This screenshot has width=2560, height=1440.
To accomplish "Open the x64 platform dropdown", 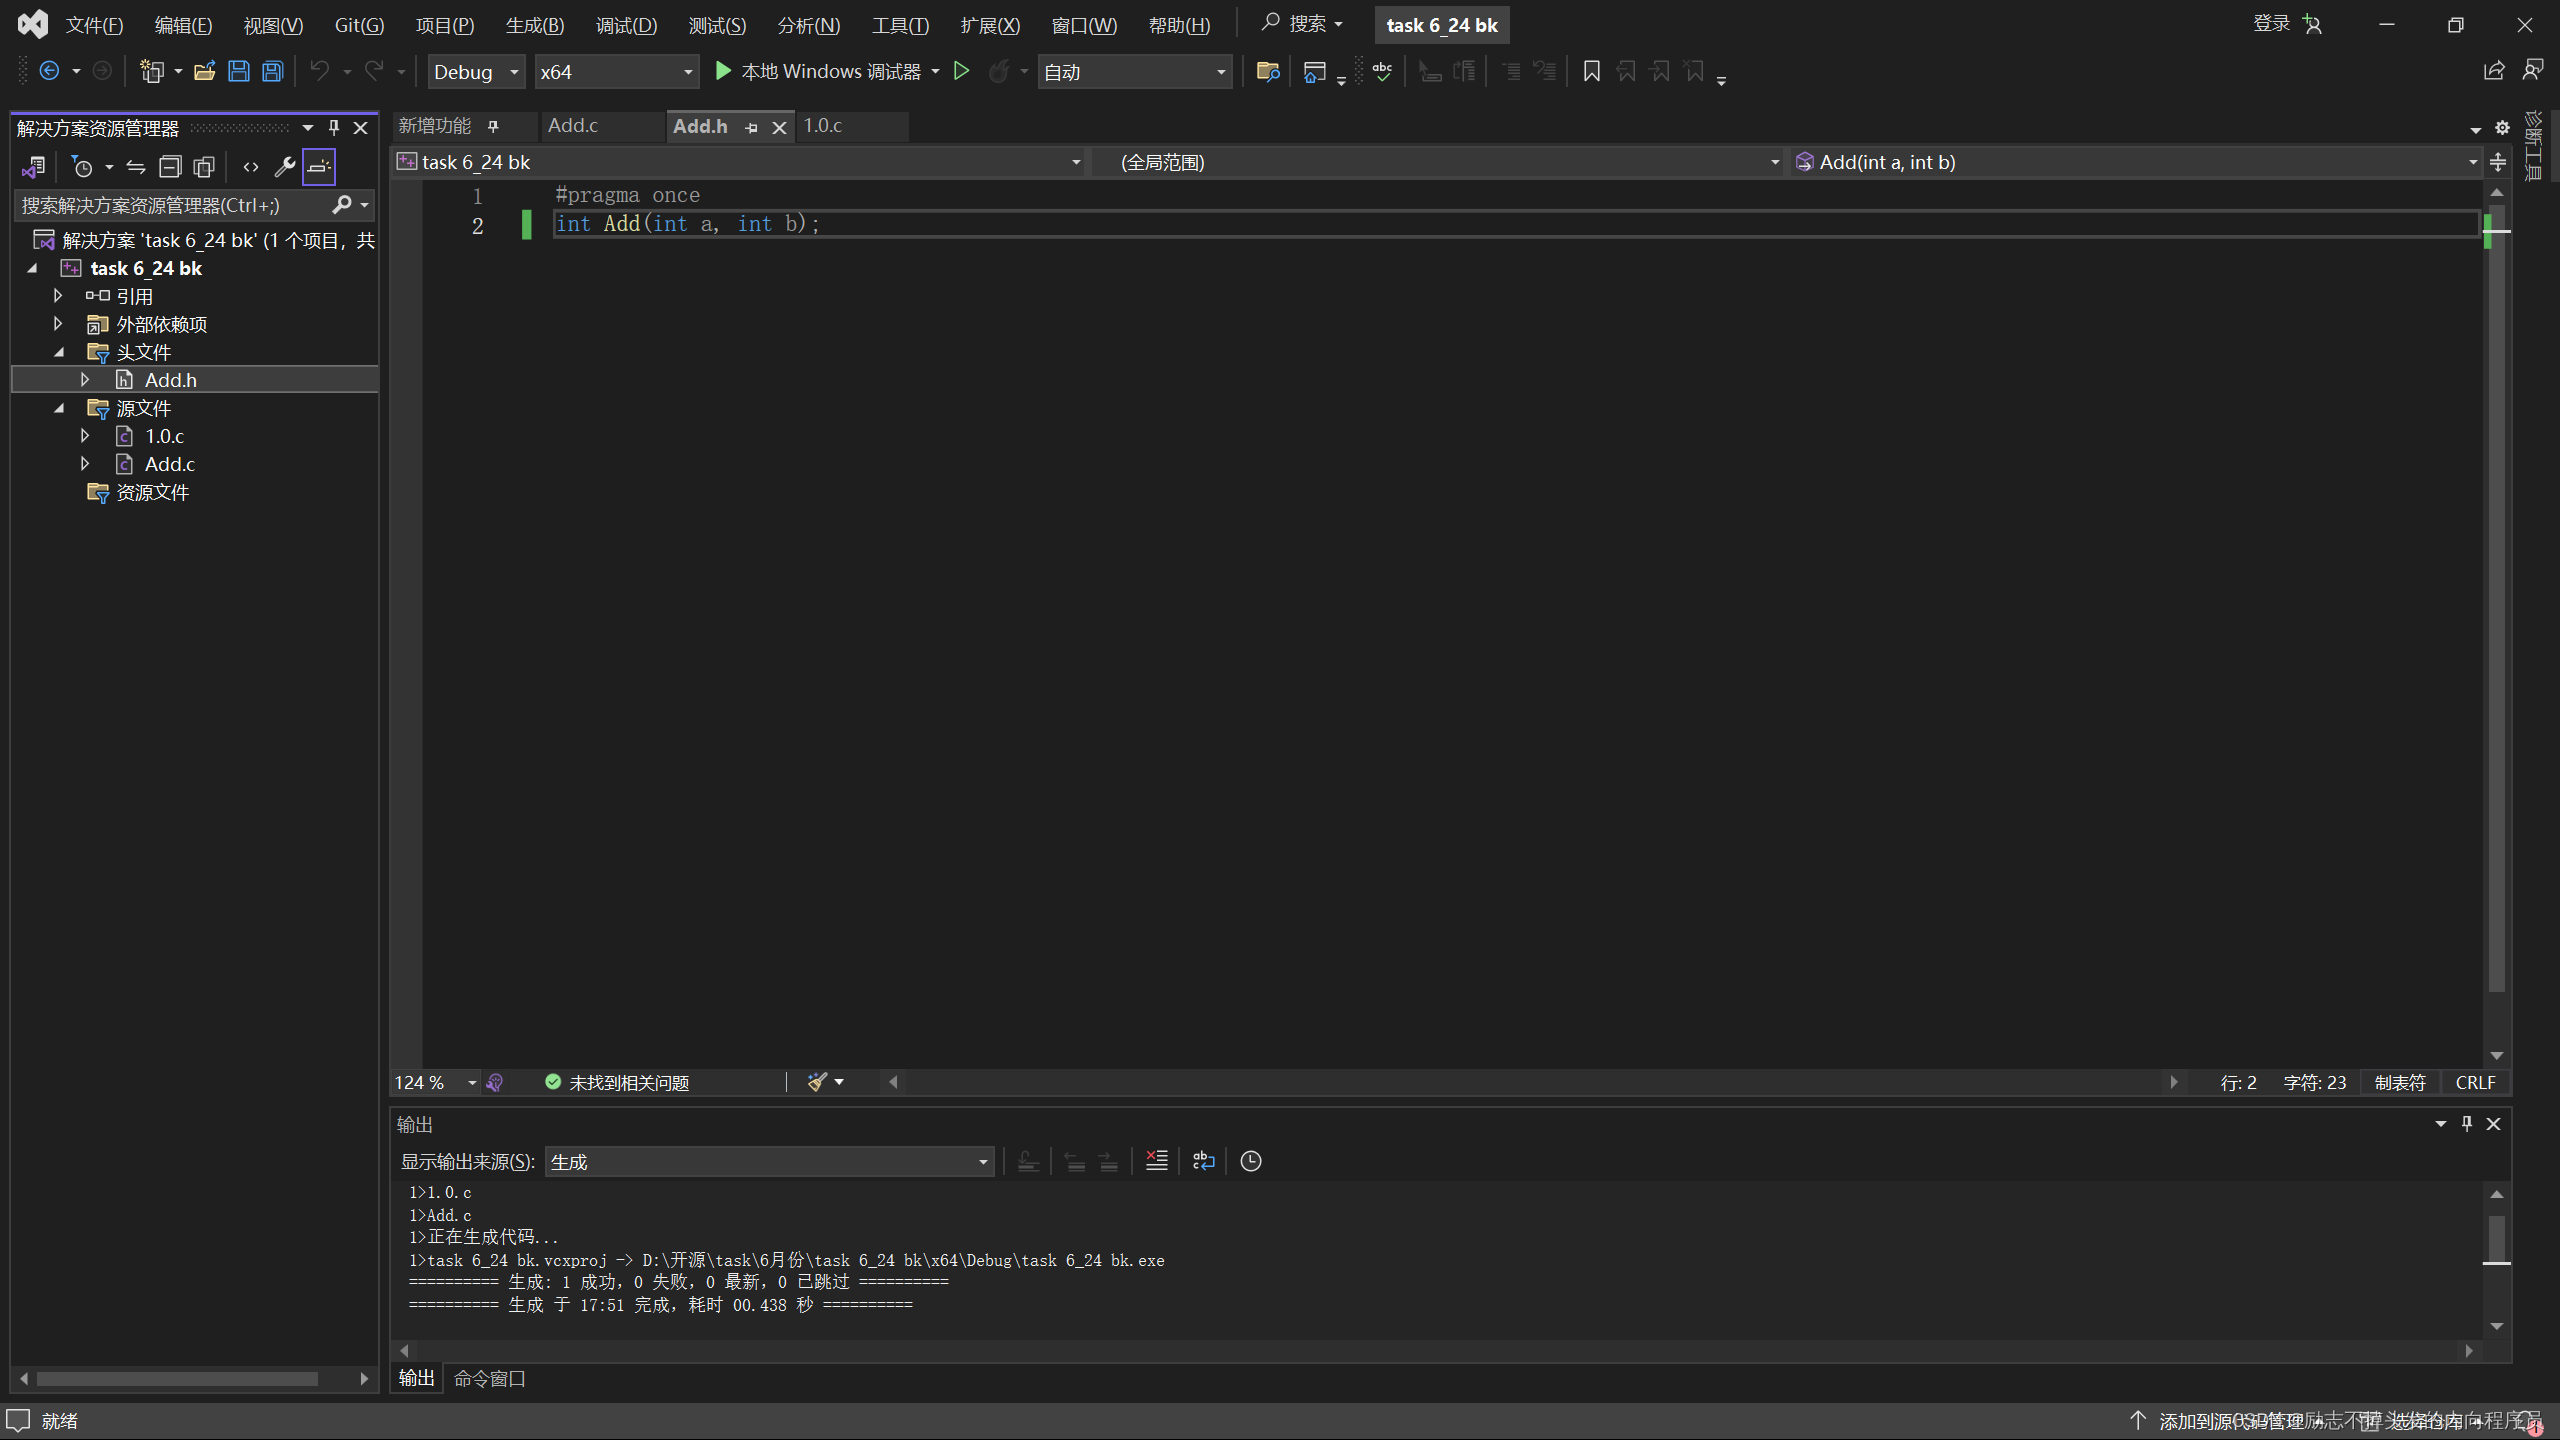I will 617,72.
